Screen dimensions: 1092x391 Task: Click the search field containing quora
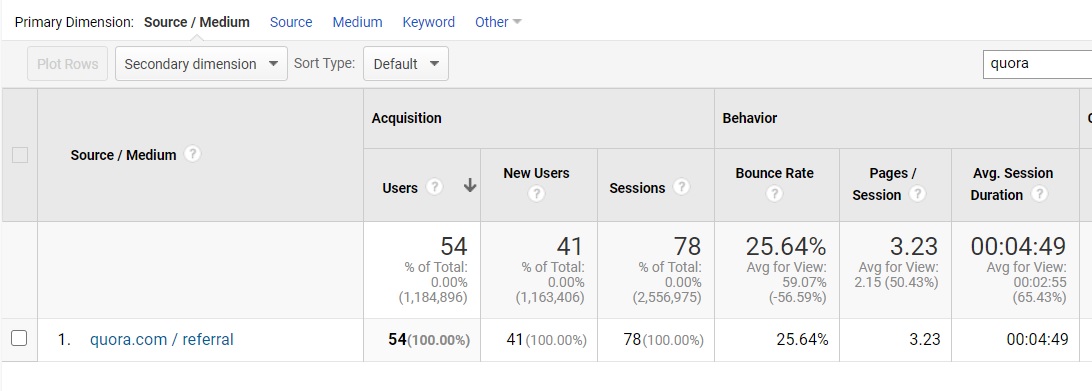(x=1037, y=63)
